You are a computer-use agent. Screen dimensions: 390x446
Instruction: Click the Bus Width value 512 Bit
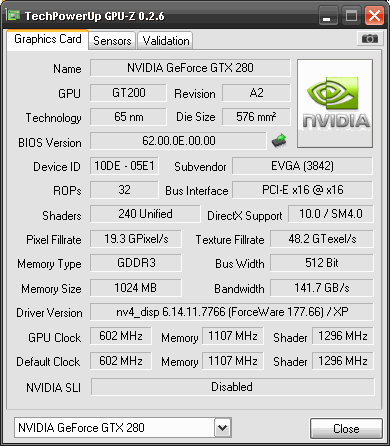pyautogui.click(x=322, y=263)
